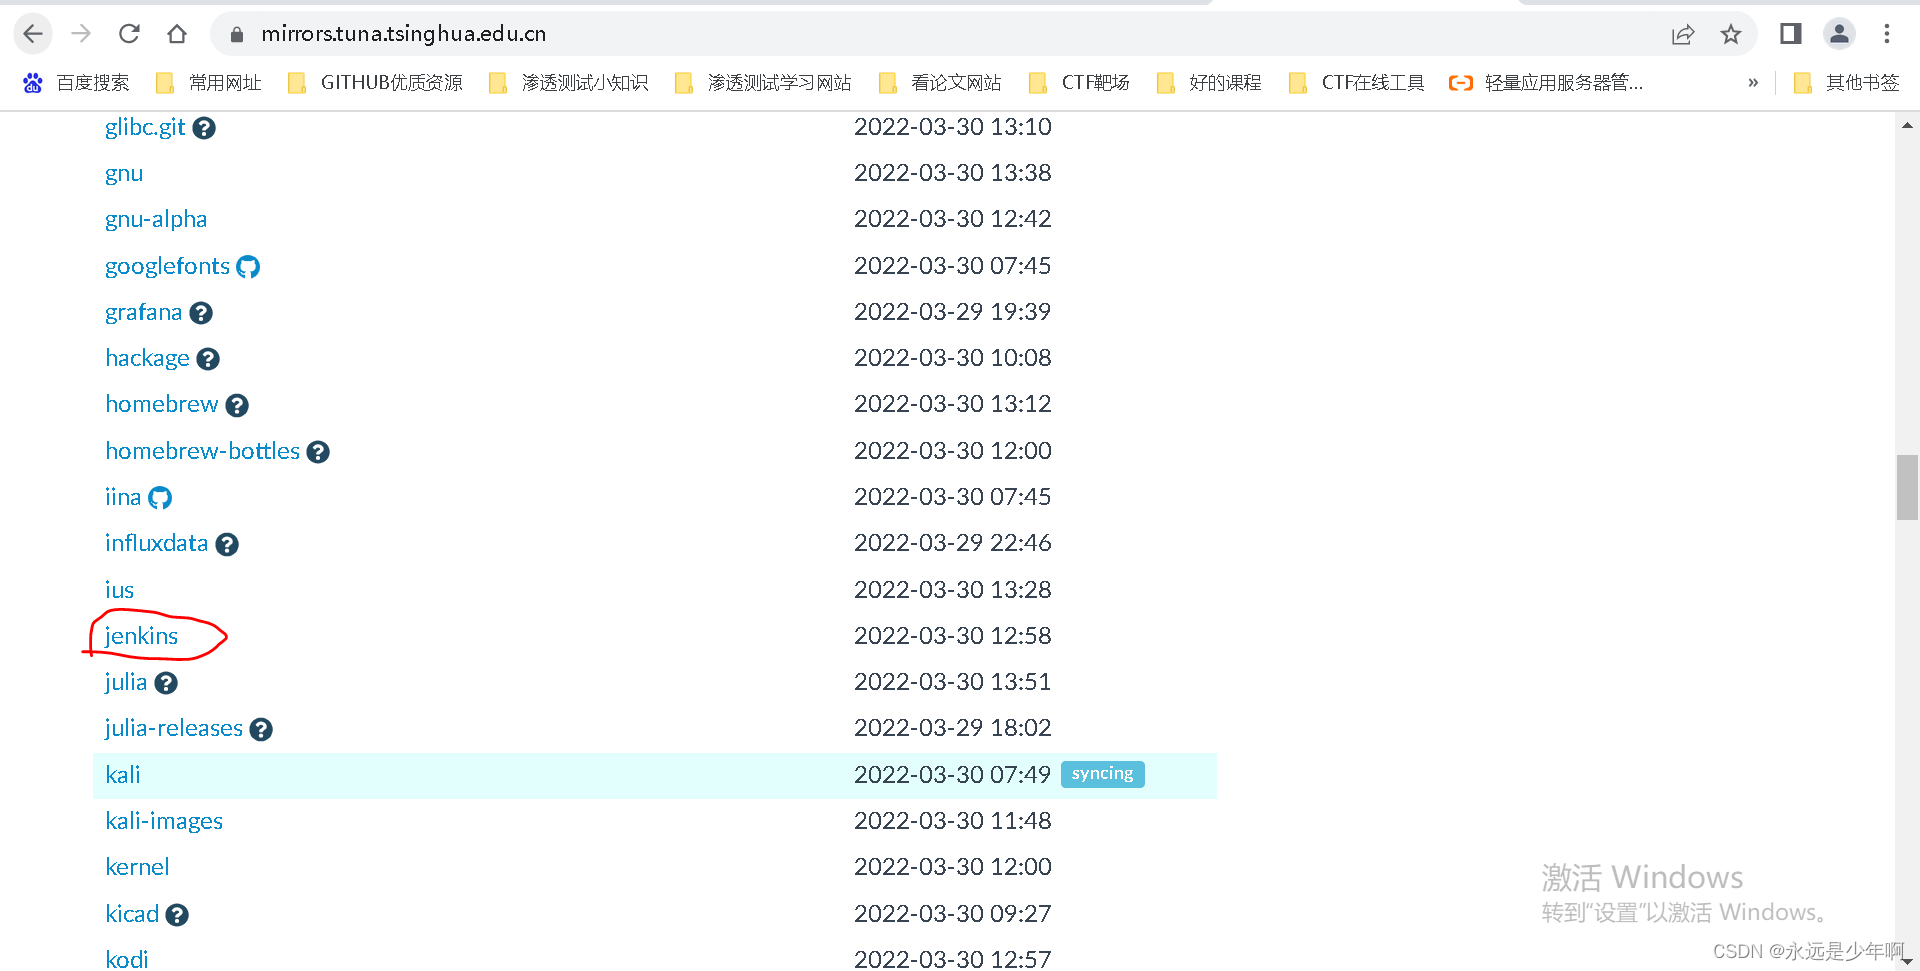Viewport: 1920px width, 971px height.
Task: Open the googlefonts mirror link
Action: [167, 266]
